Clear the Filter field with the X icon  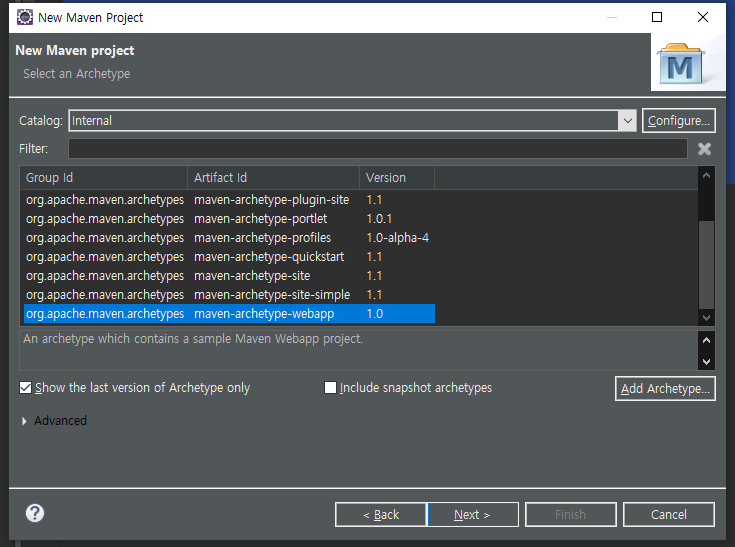coord(704,149)
